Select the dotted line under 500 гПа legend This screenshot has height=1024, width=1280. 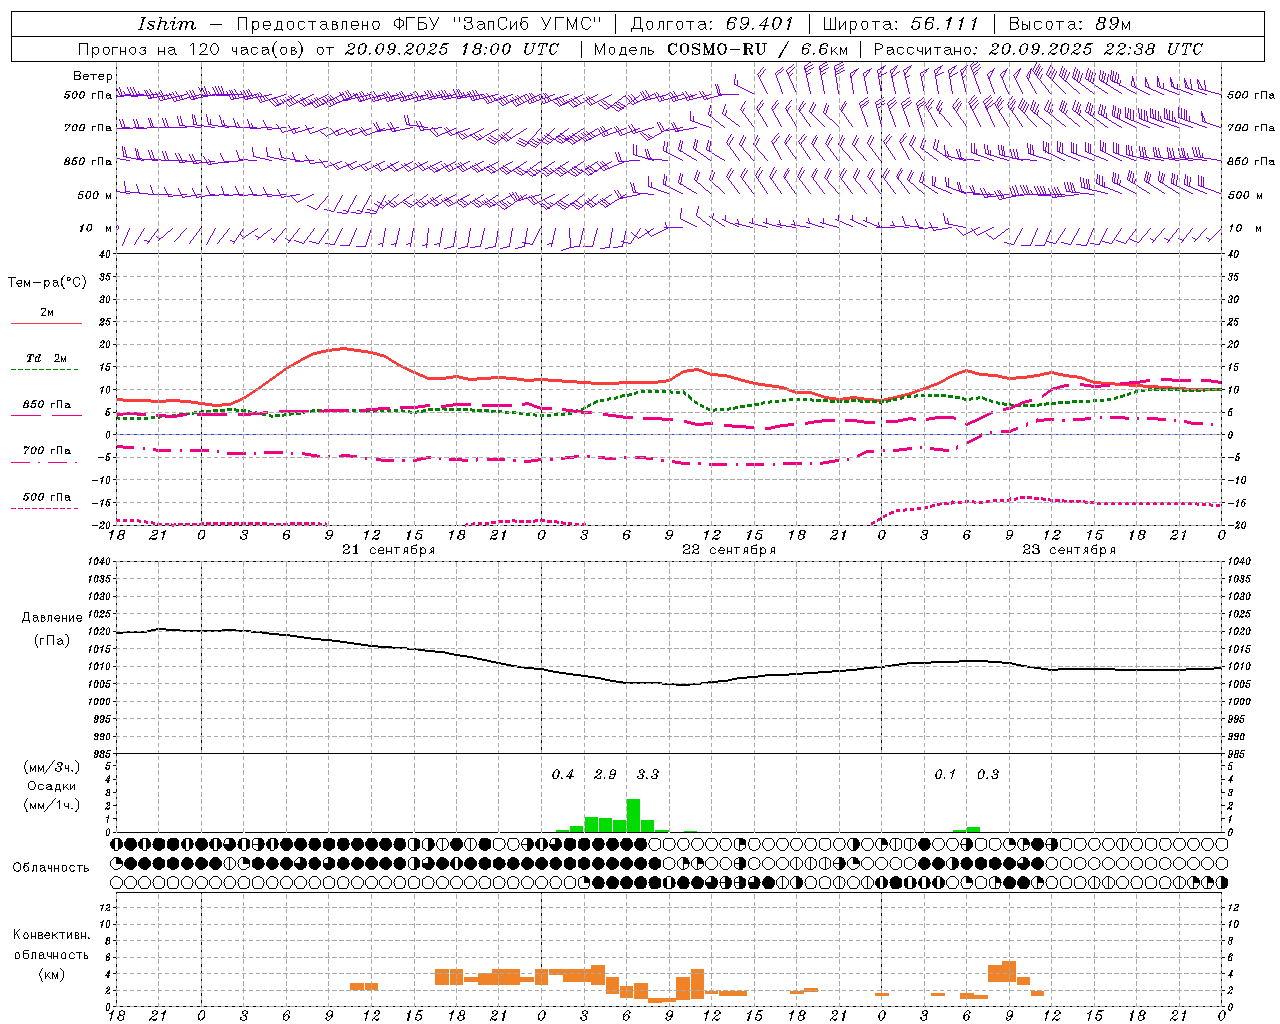pos(46,508)
